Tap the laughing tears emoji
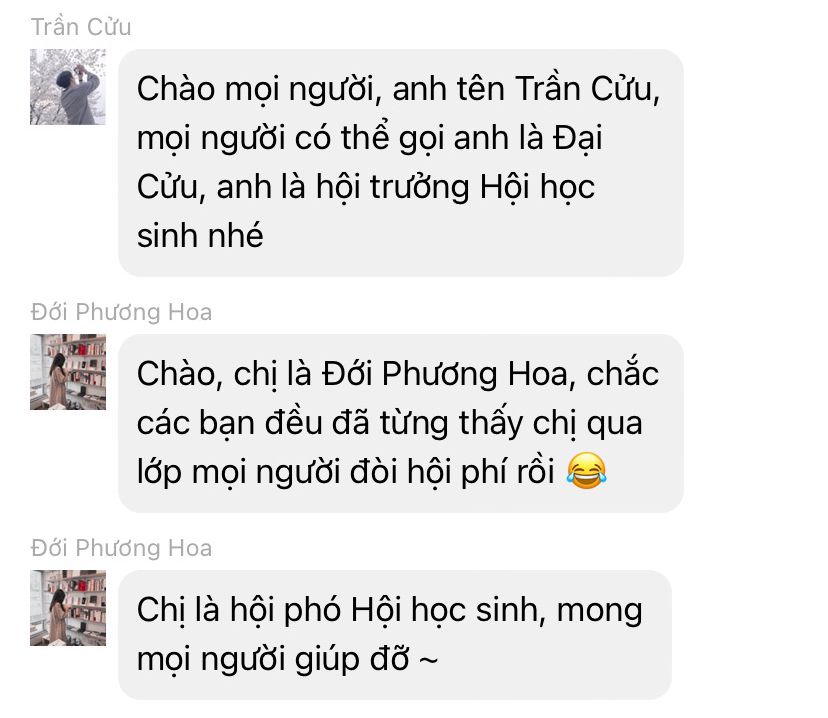The image size is (828, 718). tap(587, 471)
